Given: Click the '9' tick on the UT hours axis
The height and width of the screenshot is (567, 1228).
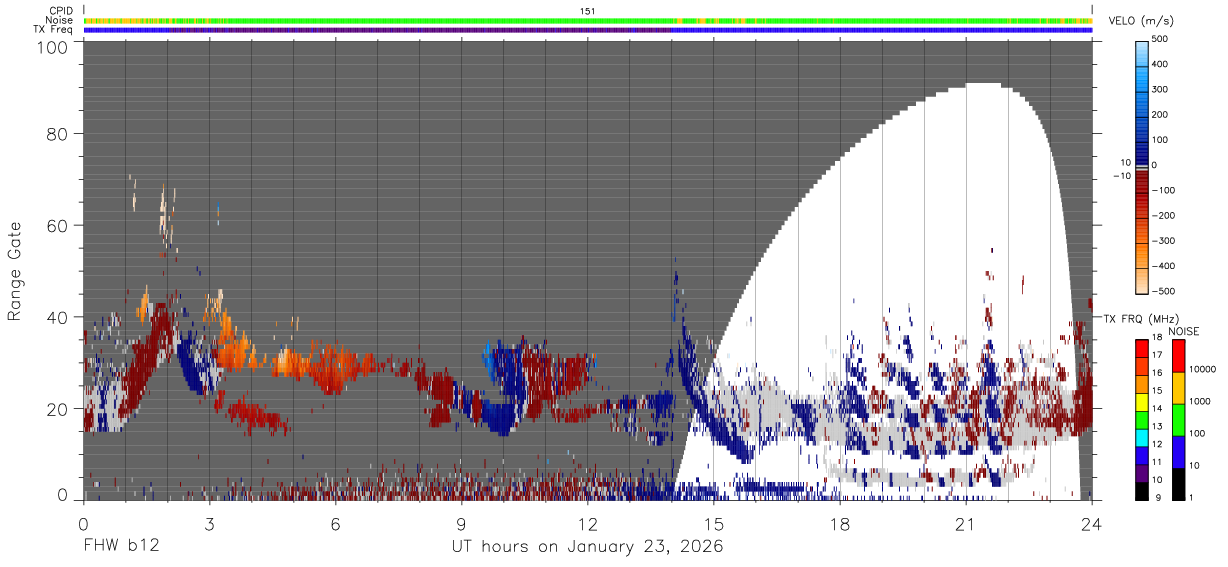Looking at the screenshot, I should click(462, 523).
